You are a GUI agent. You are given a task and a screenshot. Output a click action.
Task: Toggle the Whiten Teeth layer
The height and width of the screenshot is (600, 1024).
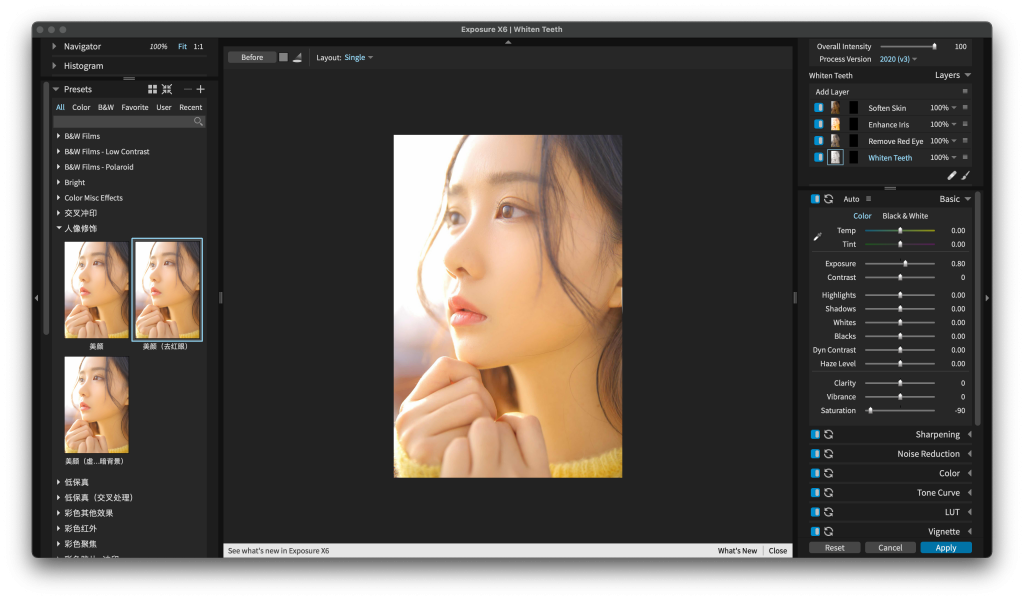tap(818, 157)
